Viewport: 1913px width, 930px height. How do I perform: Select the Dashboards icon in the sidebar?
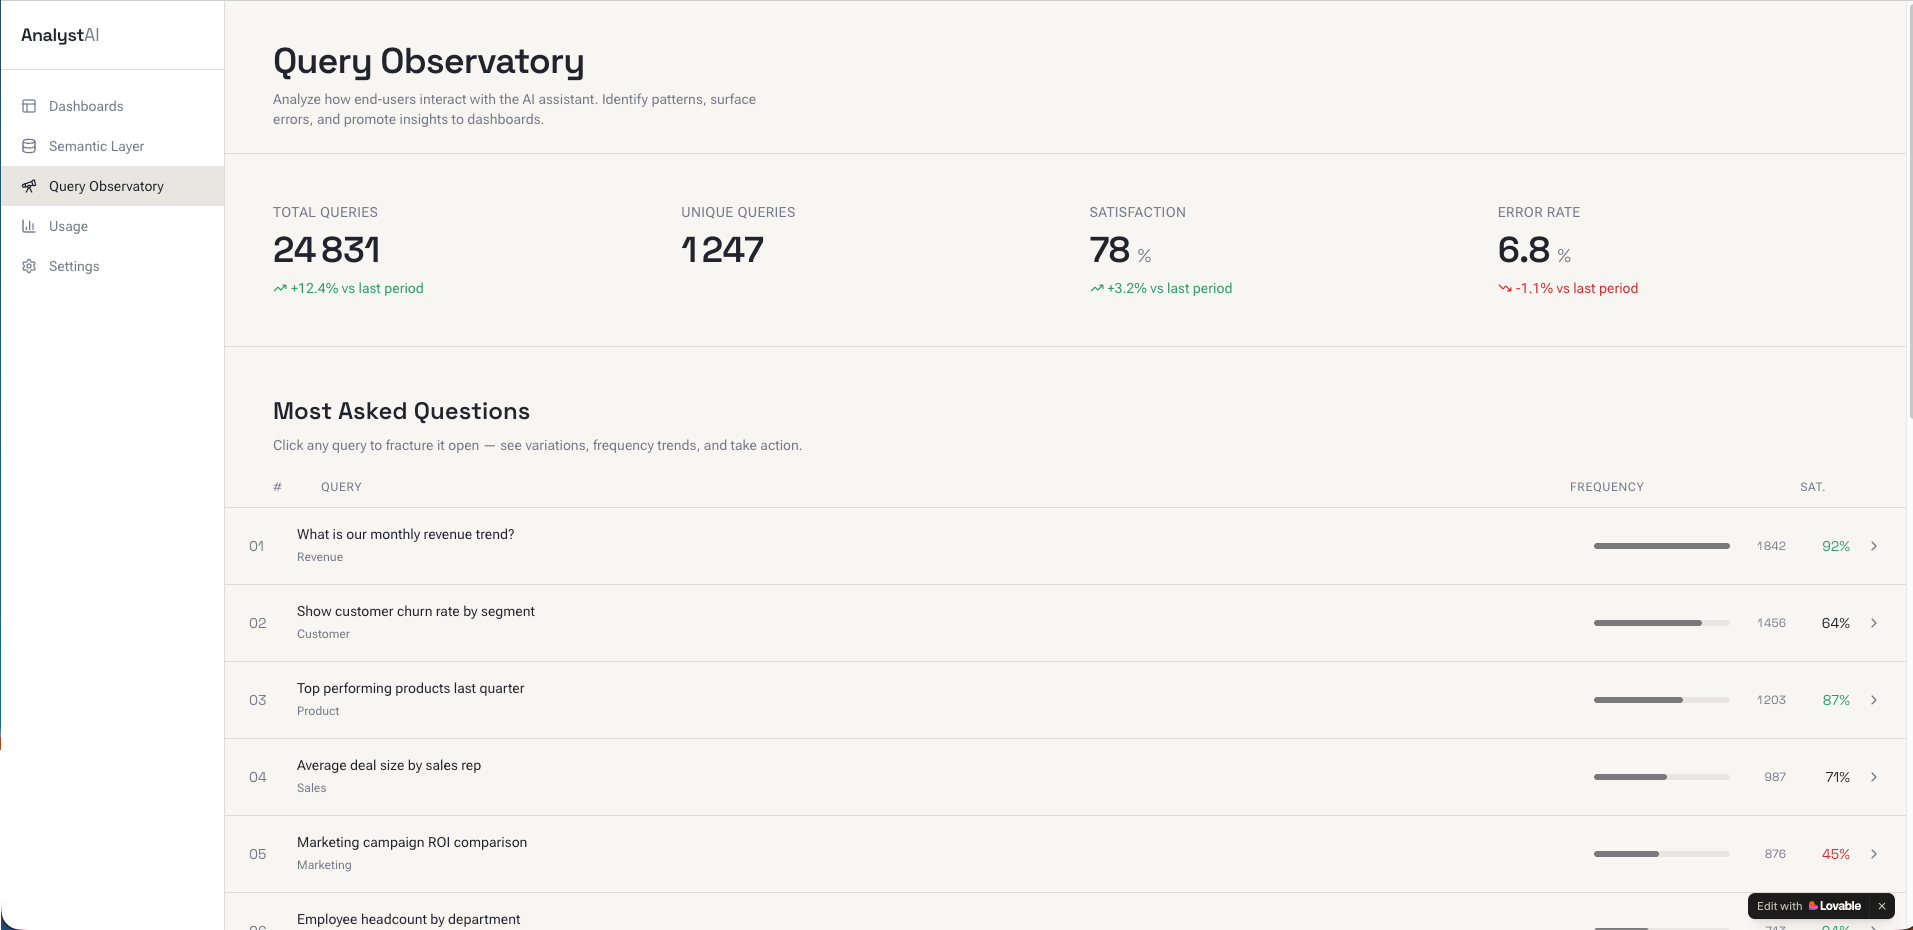tap(29, 106)
